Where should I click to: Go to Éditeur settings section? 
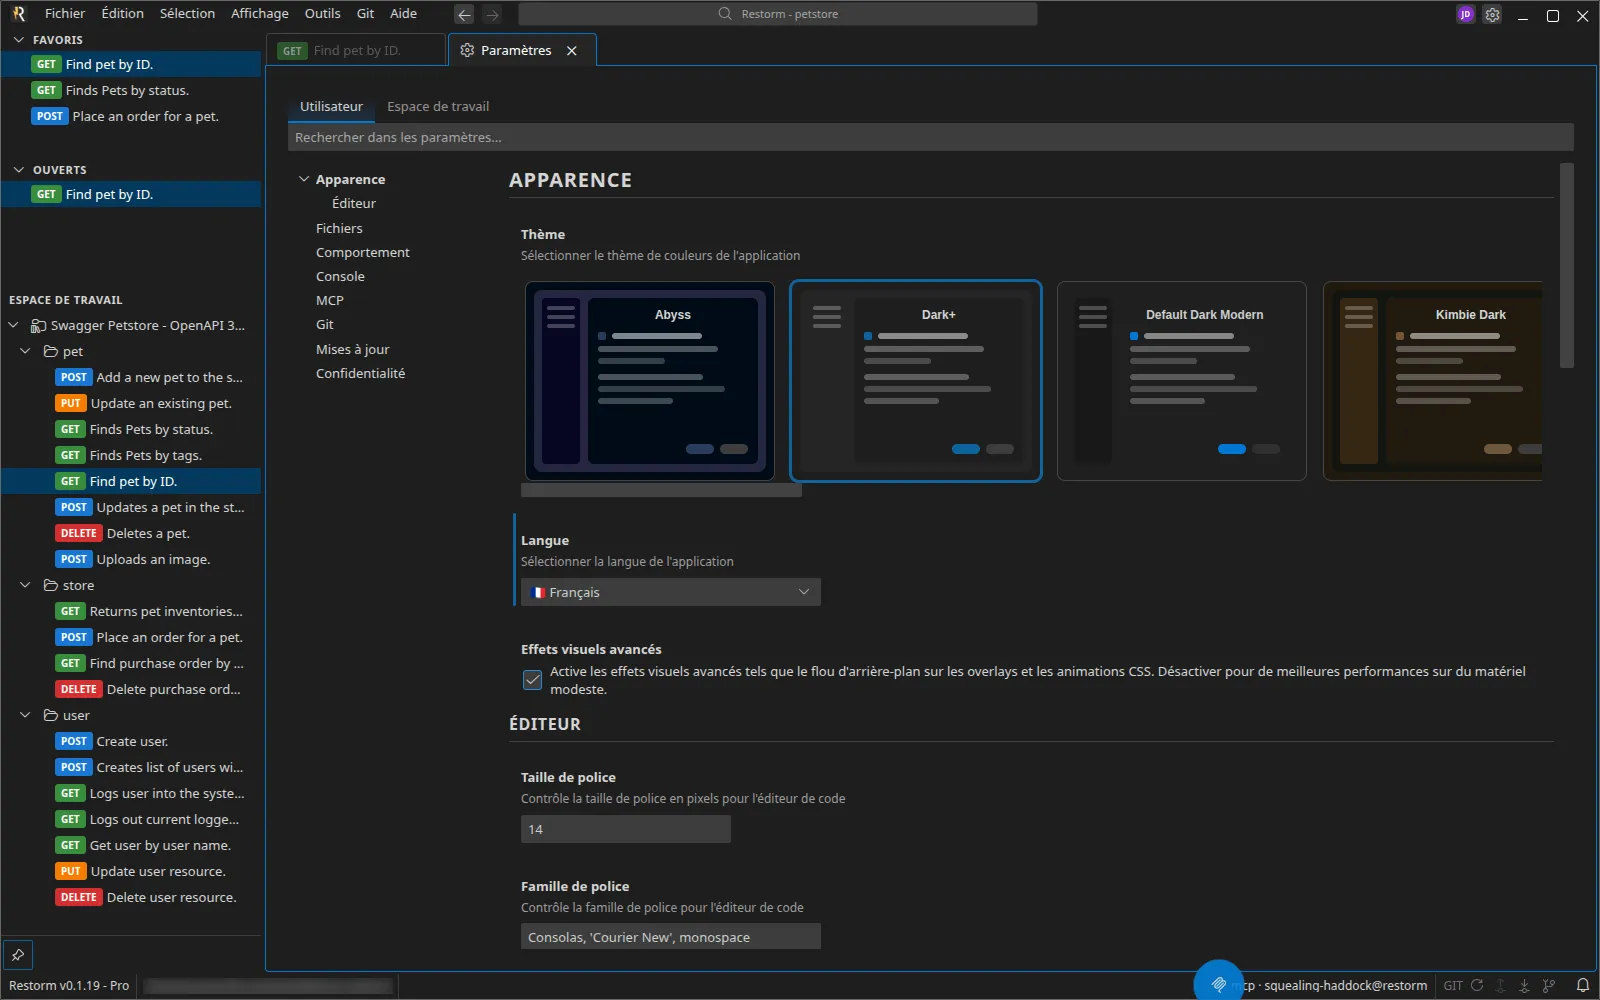click(354, 204)
